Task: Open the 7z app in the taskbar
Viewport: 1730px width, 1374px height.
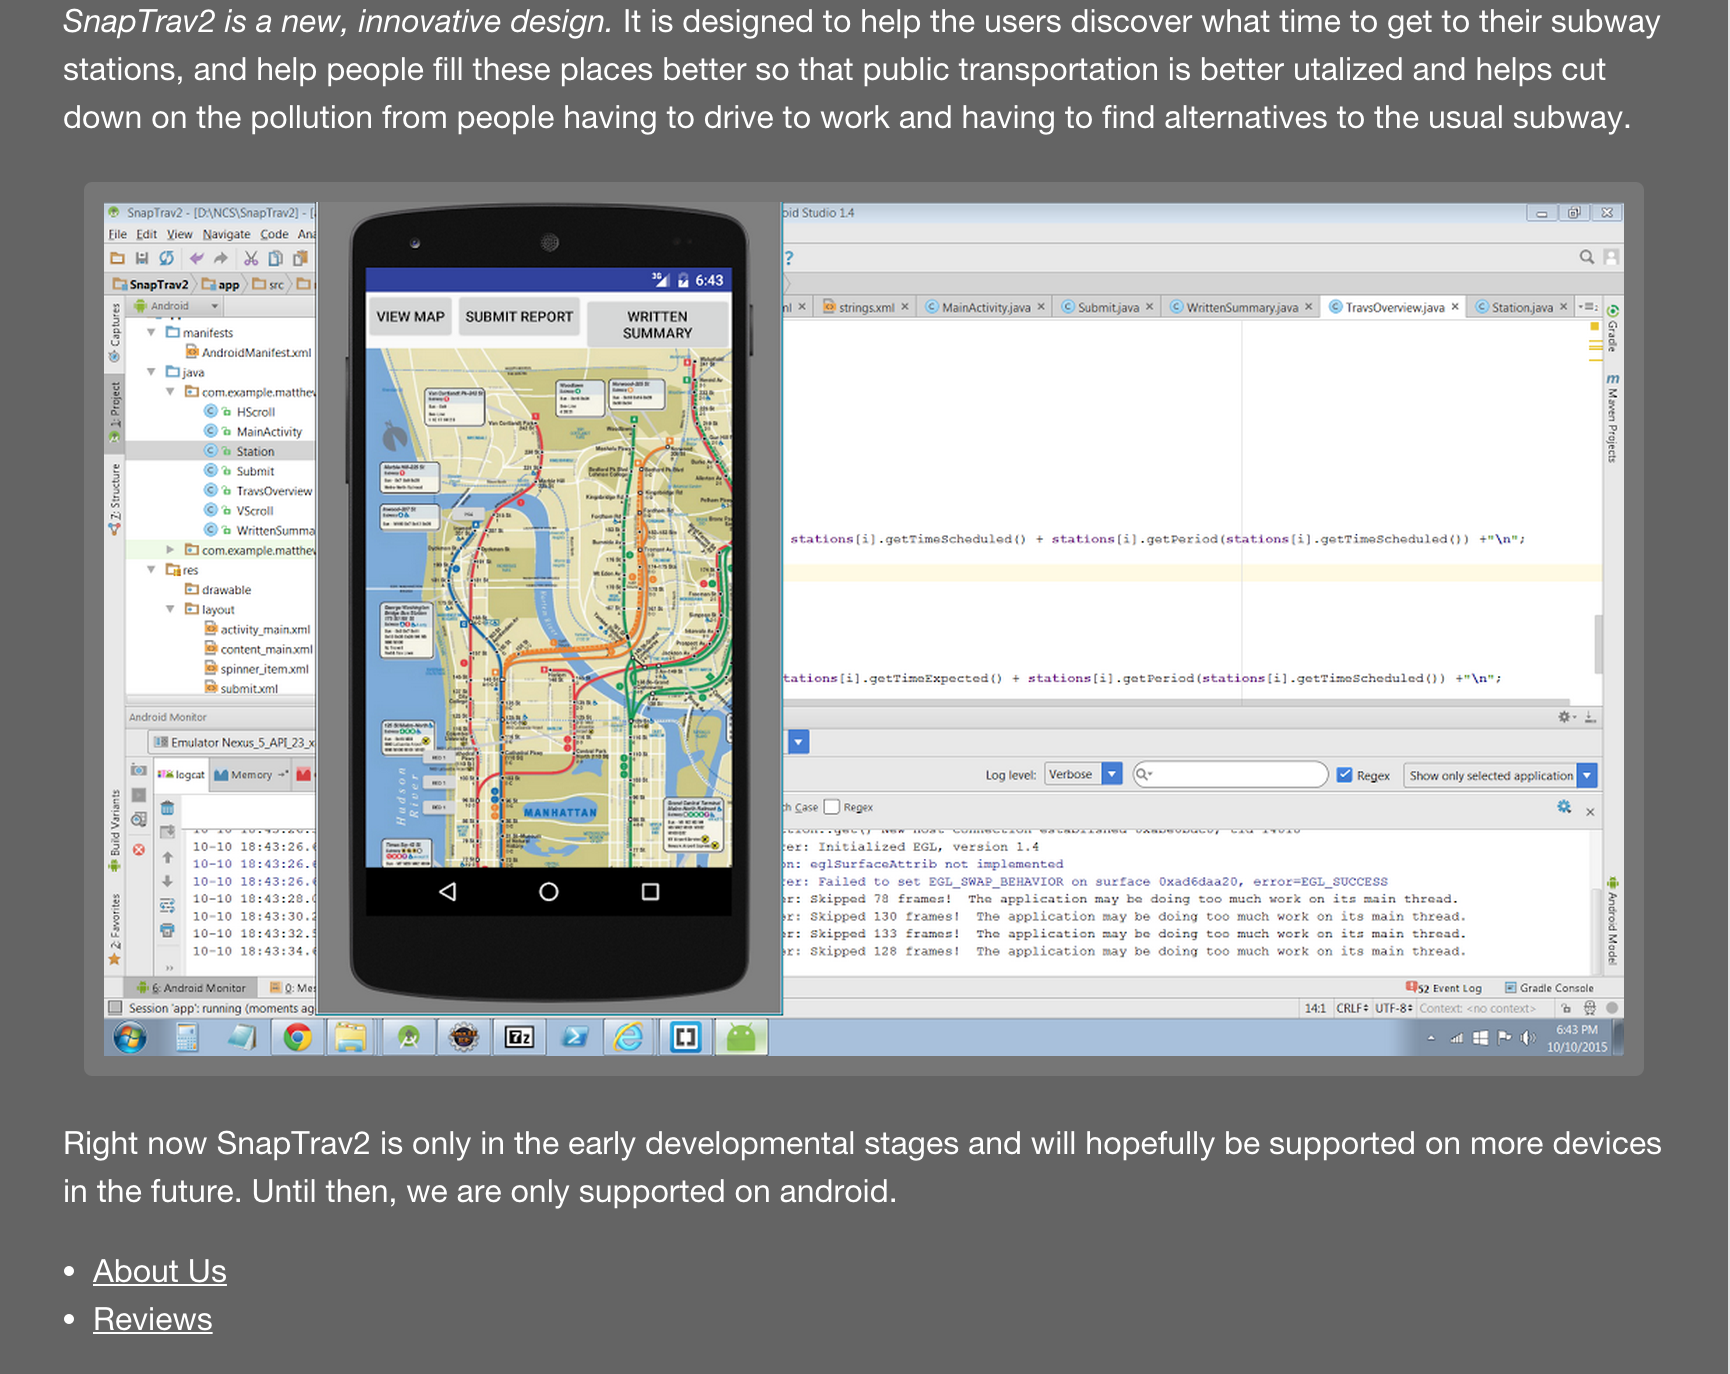Action: point(519,1038)
